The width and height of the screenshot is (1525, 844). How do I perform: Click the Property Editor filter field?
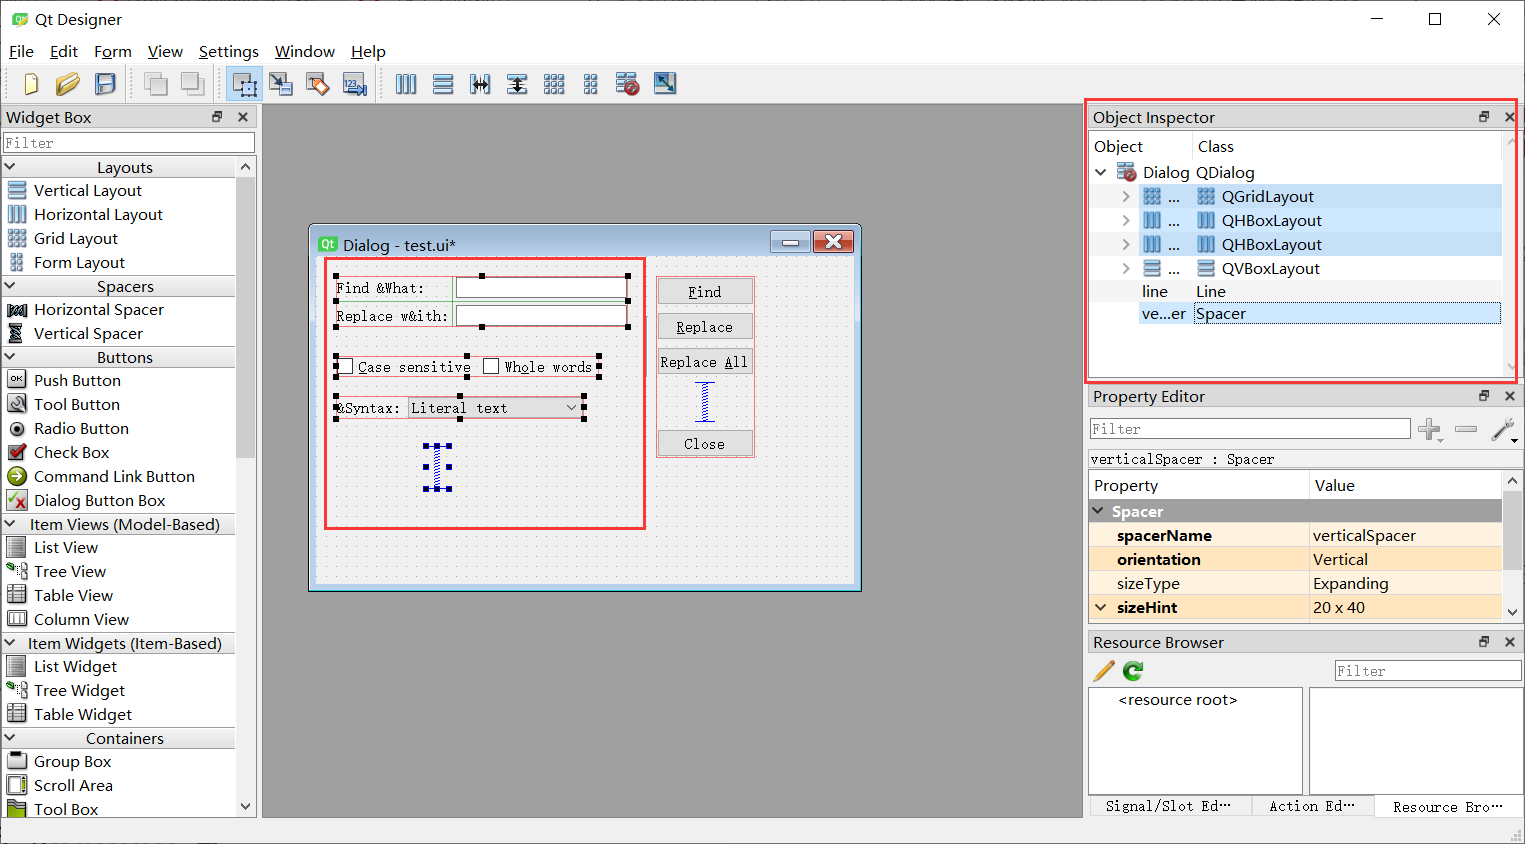(x=1250, y=429)
